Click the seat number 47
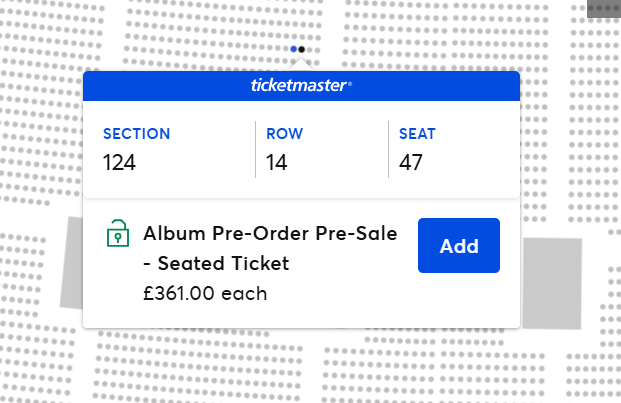Image resolution: width=621 pixels, height=403 pixels. tap(411, 162)
